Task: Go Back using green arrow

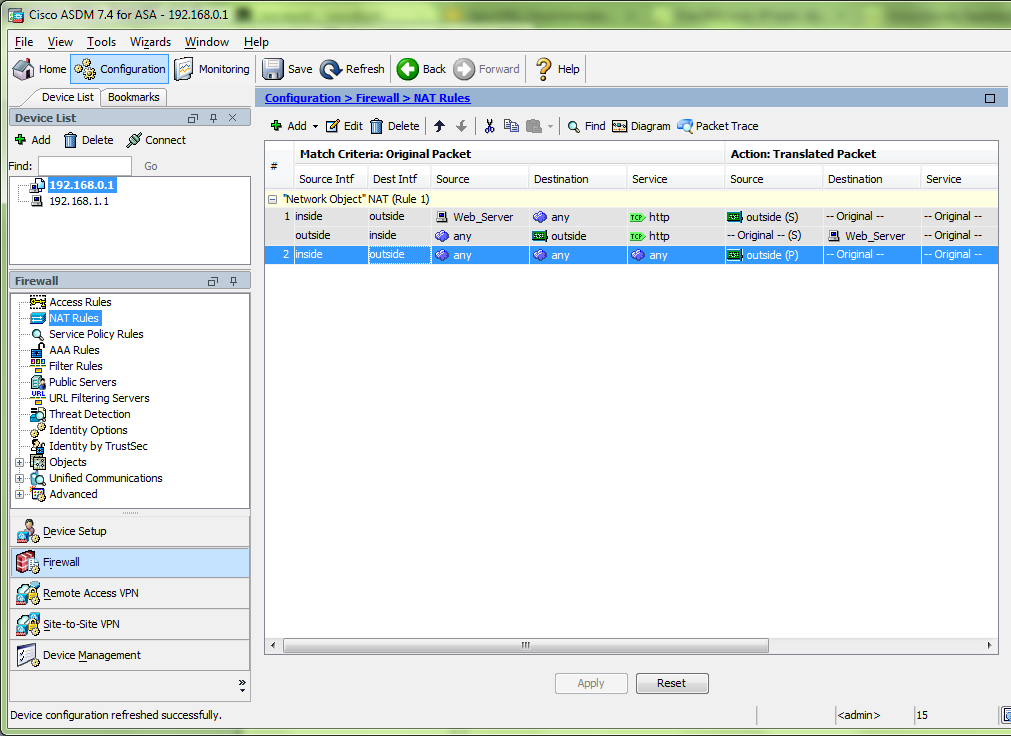Action: tap(421, 69)
